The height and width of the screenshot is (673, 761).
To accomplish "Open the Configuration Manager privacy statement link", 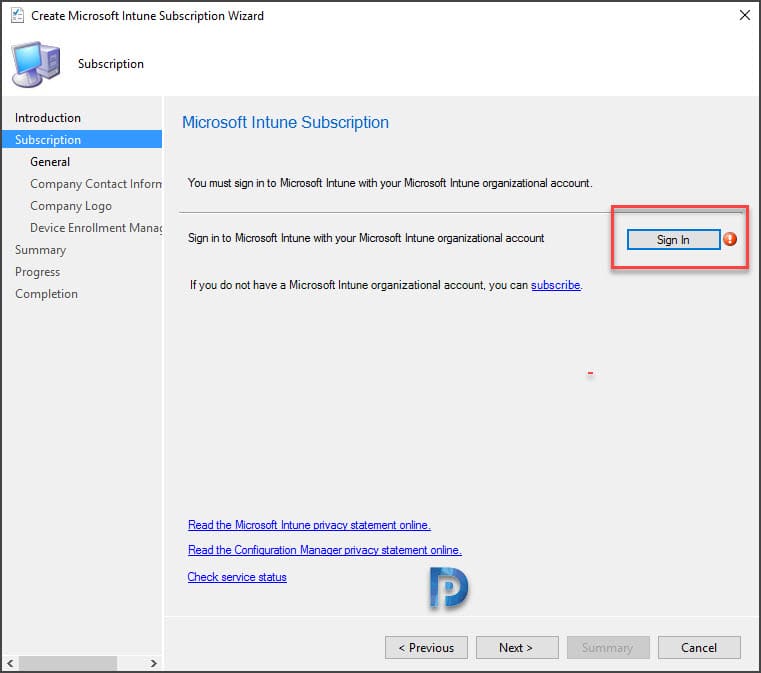I will coord(325,550).
